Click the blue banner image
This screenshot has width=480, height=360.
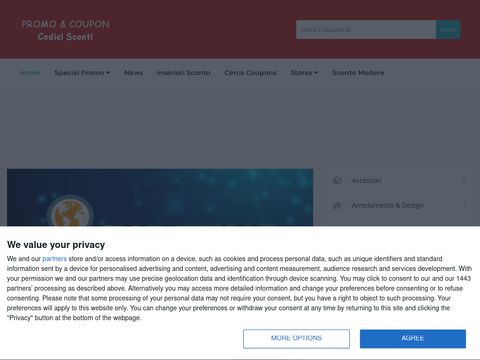(160, 198)
